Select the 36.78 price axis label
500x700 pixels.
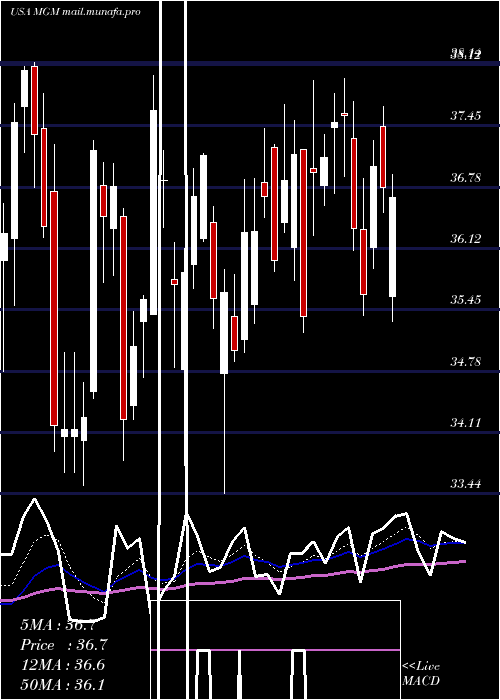[465, 178]
